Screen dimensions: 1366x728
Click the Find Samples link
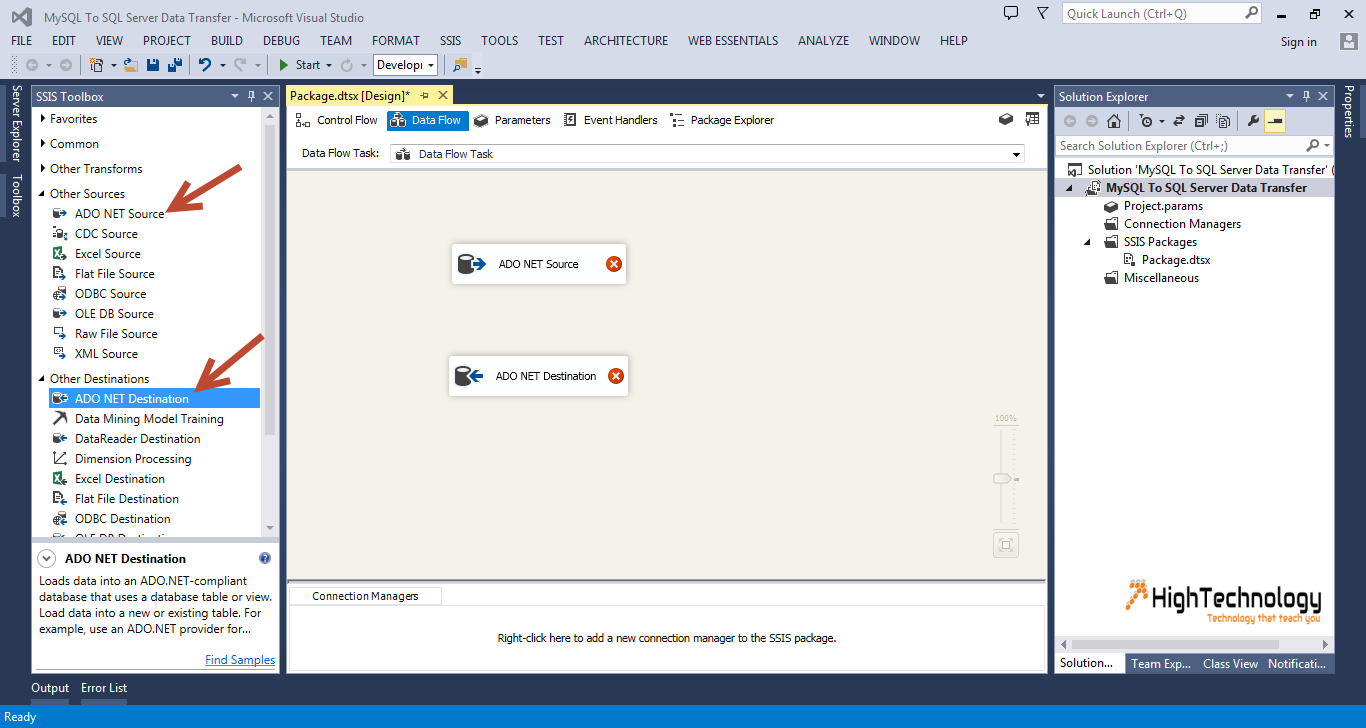(240, 660)
